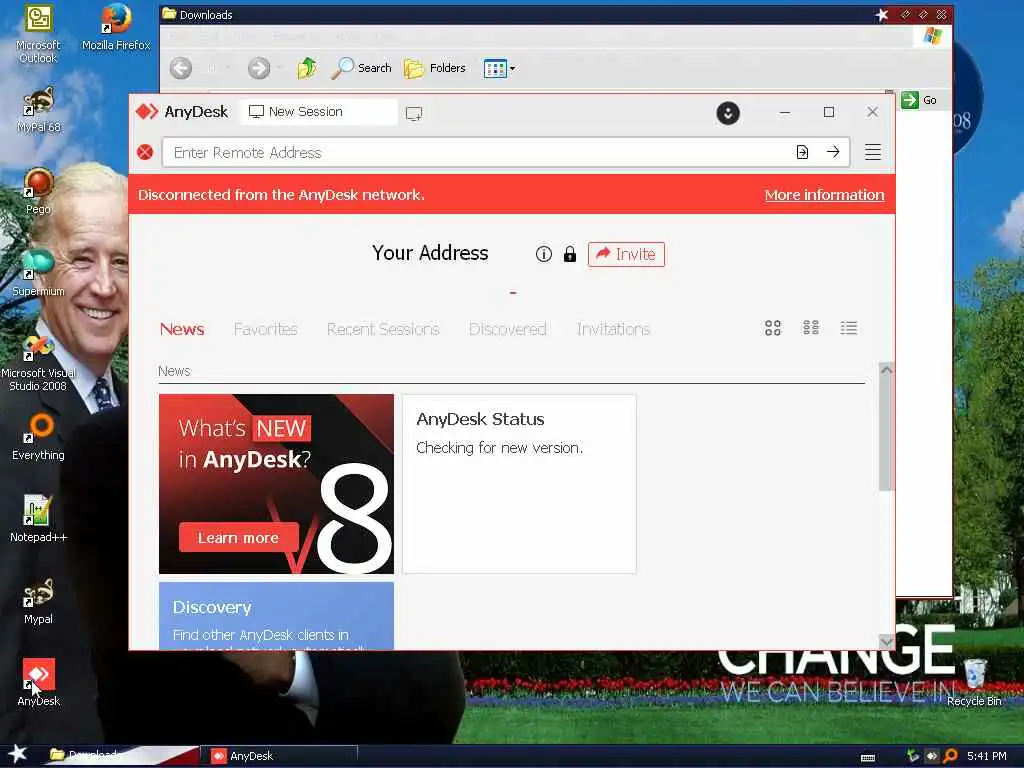Click the star Start button on taskbar

17,755
